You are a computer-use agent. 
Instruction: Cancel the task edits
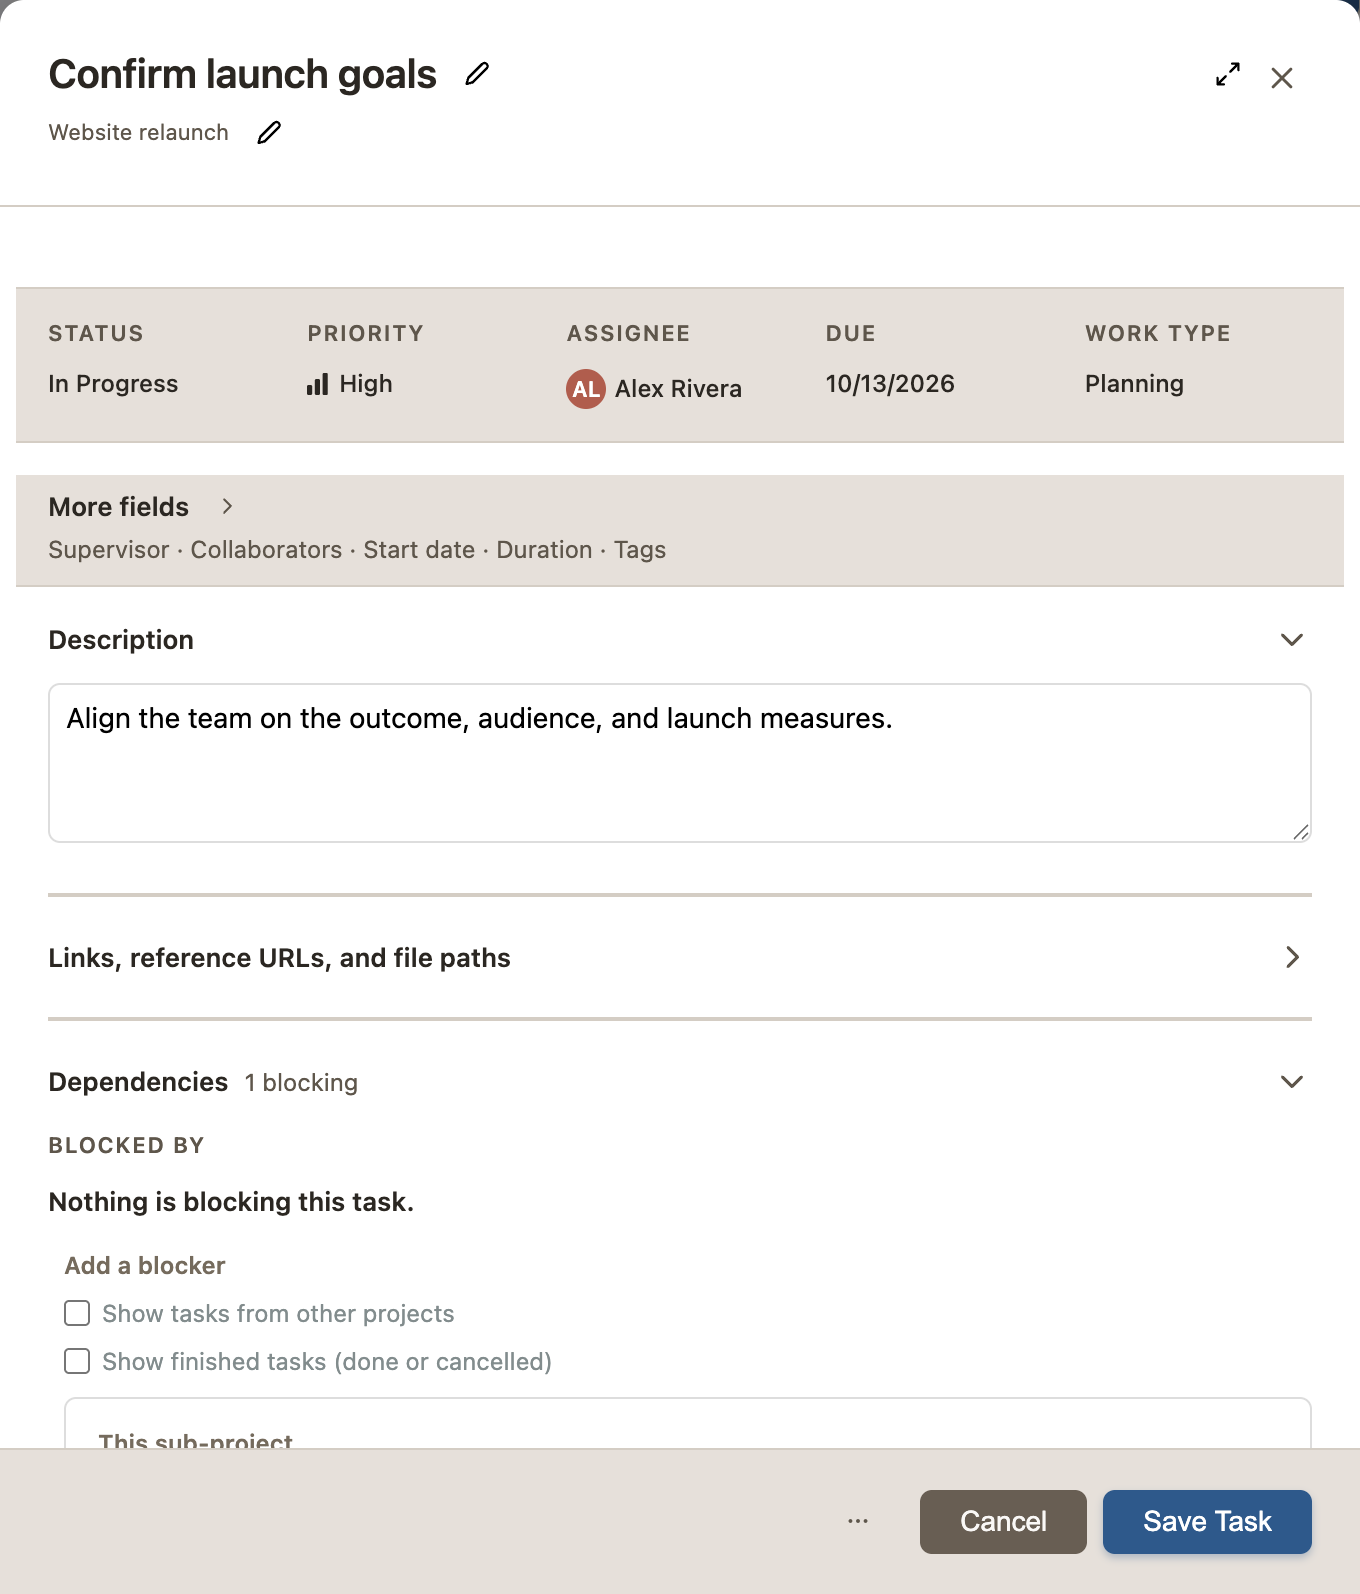[x=1003, y=1522]
